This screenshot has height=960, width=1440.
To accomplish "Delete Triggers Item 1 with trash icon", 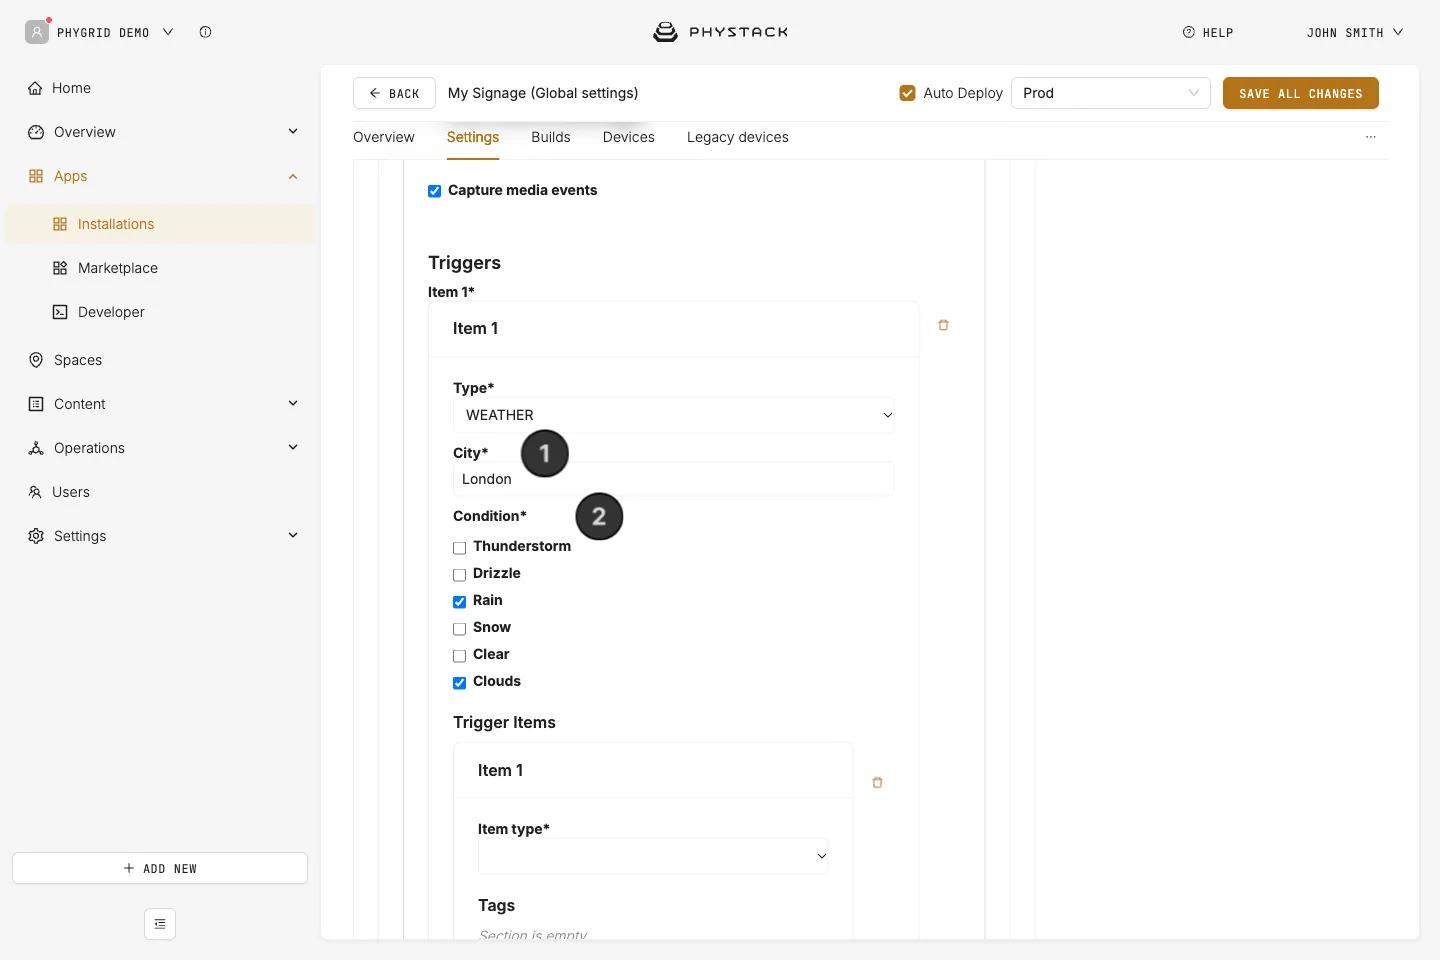I will [943, 325].
